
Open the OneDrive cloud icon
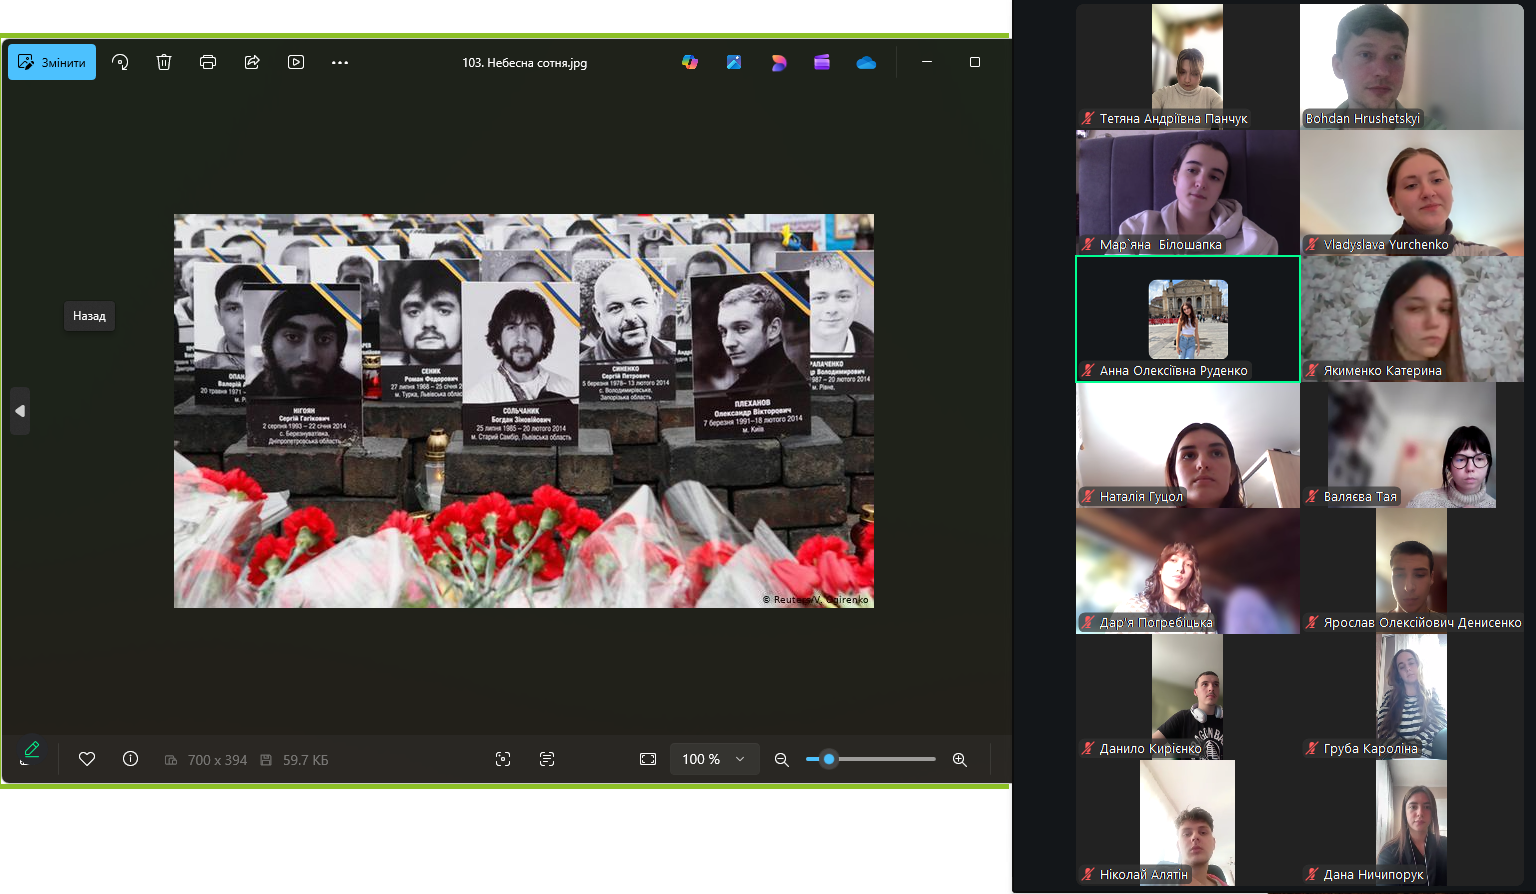(x=866, y=62)
